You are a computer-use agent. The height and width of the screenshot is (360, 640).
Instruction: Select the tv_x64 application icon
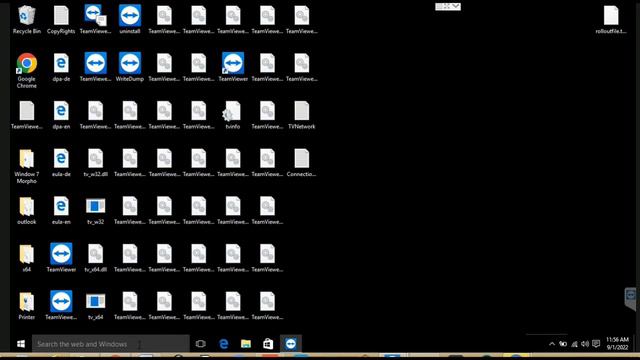[96, 306]
